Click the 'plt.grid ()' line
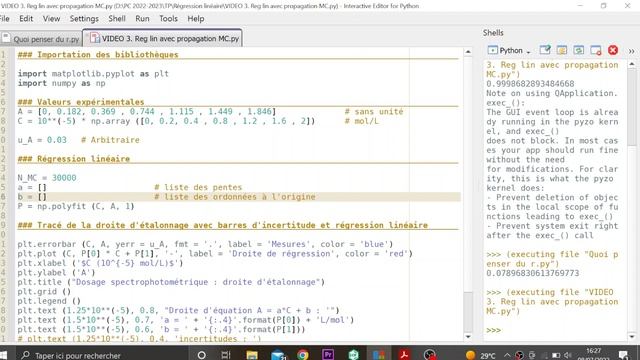The height and width of the screenshot is (360, 640). pos(44,291)
